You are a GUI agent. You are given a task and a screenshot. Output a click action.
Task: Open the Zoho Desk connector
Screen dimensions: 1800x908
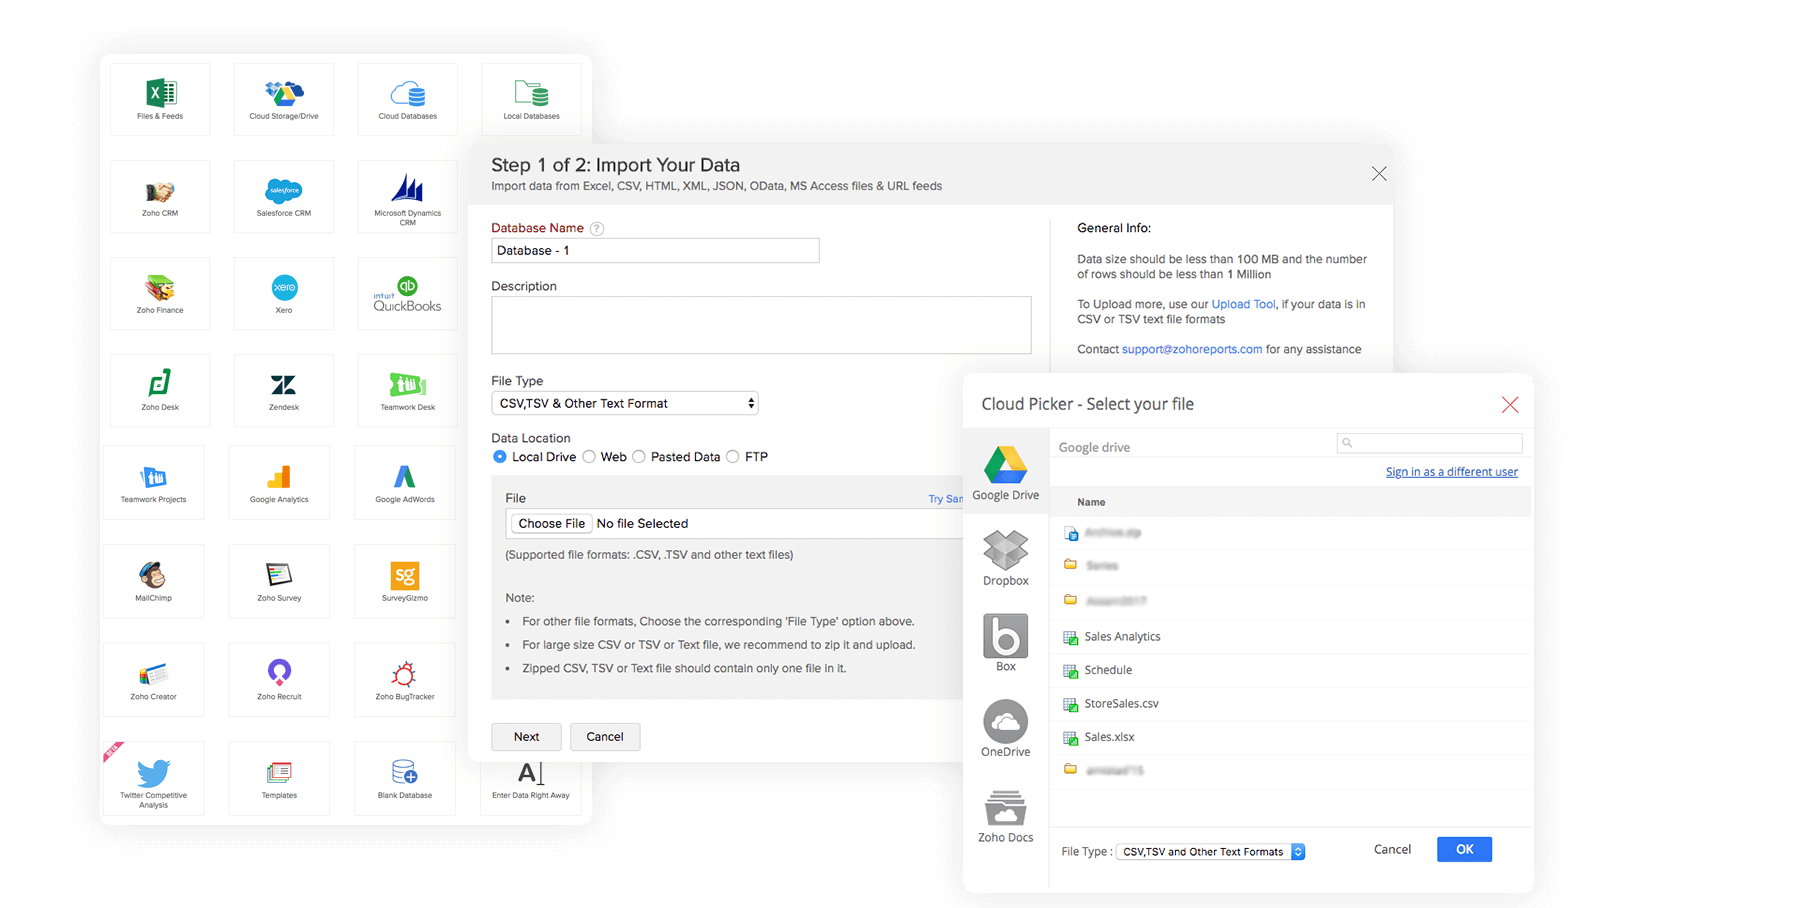point(160,390)
